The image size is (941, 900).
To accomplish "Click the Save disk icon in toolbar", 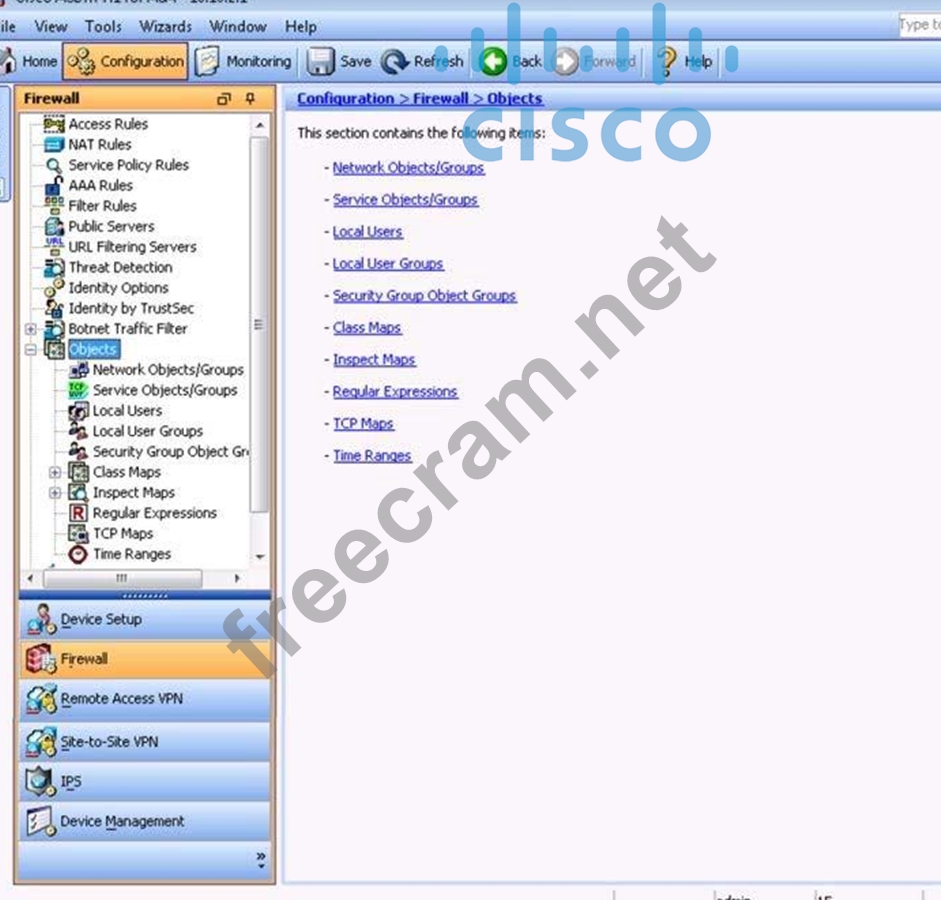I will 321,62.
